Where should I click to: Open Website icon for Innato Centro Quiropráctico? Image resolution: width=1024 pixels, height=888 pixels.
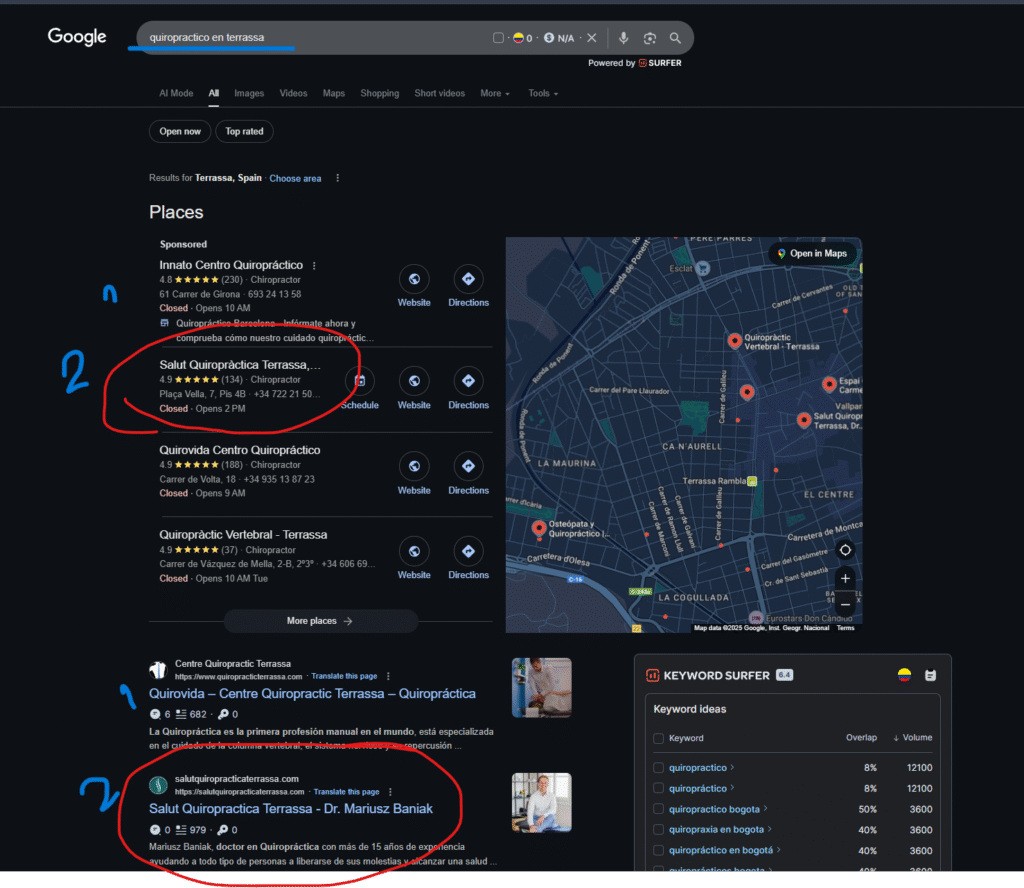(414, 279)
